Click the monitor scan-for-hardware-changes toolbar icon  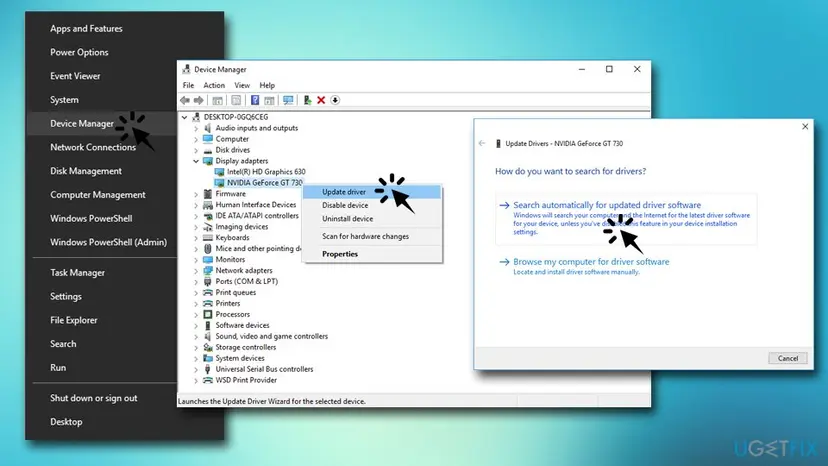pyautogui.click(x=288, y=100)
